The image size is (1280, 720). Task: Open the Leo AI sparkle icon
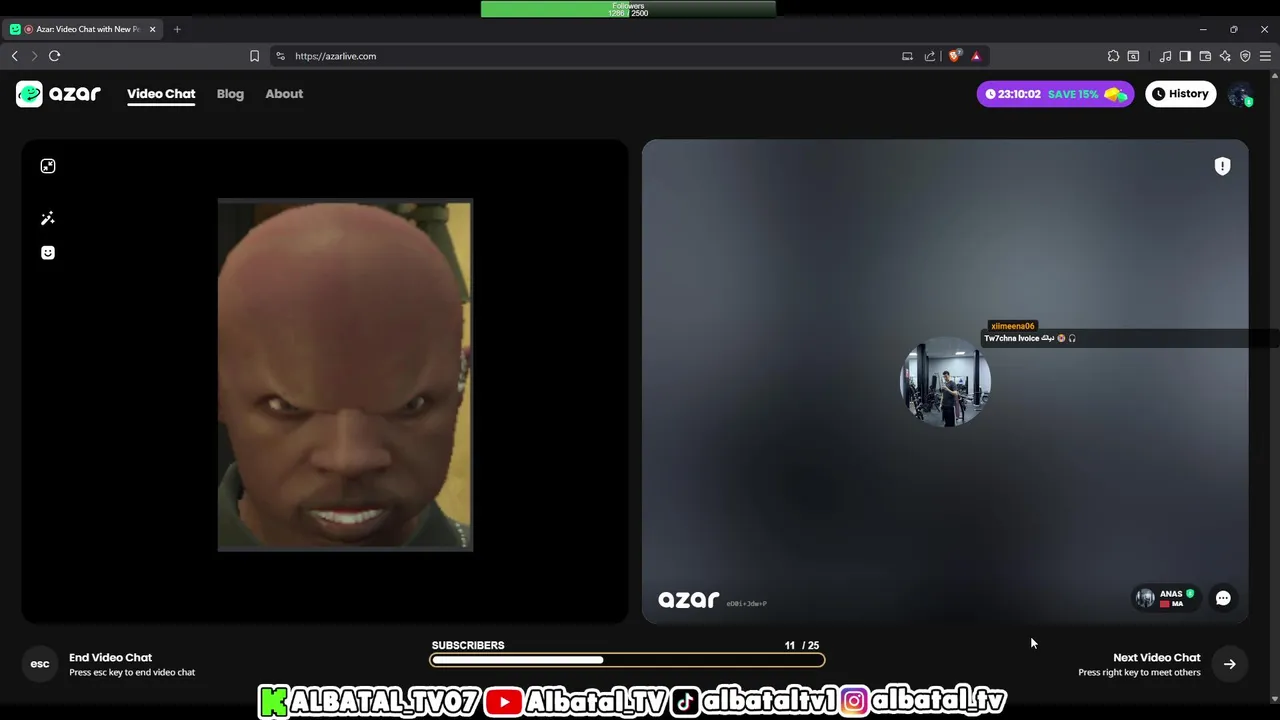1225,56
